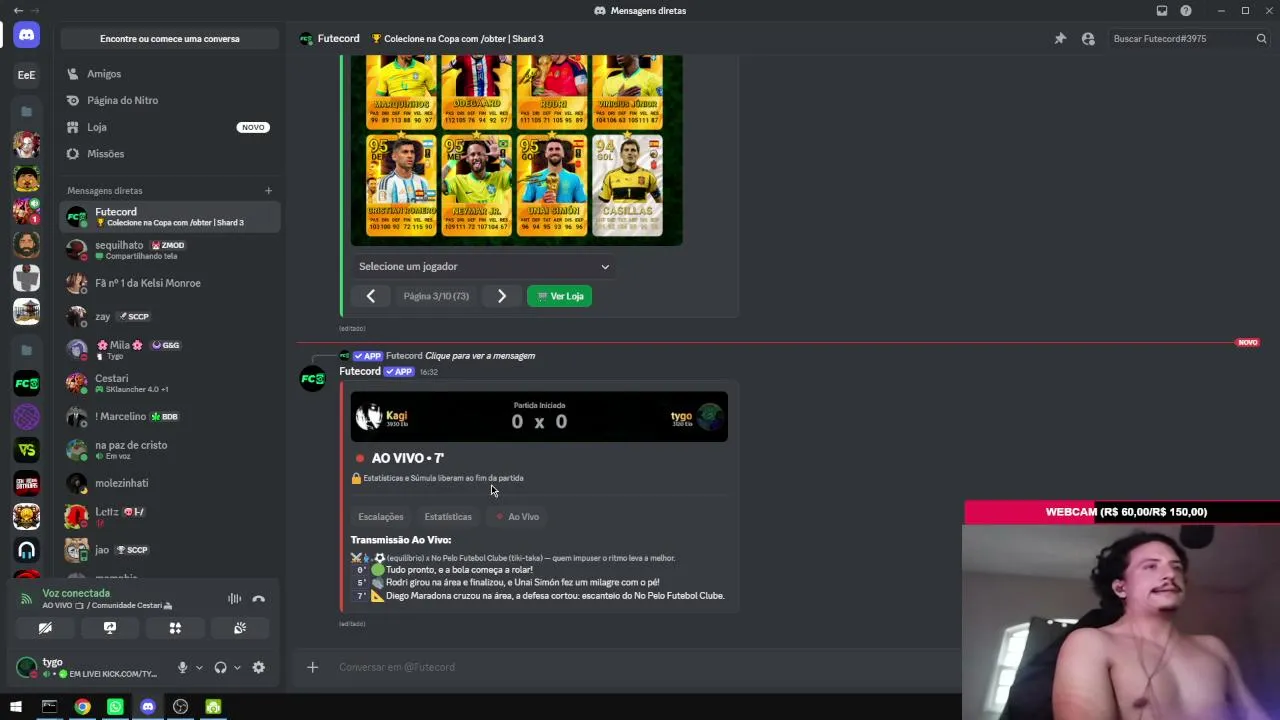Click Clique para ver a mensagem reply link
This screenshot has width=1280, height=720.
click(480, 356)
